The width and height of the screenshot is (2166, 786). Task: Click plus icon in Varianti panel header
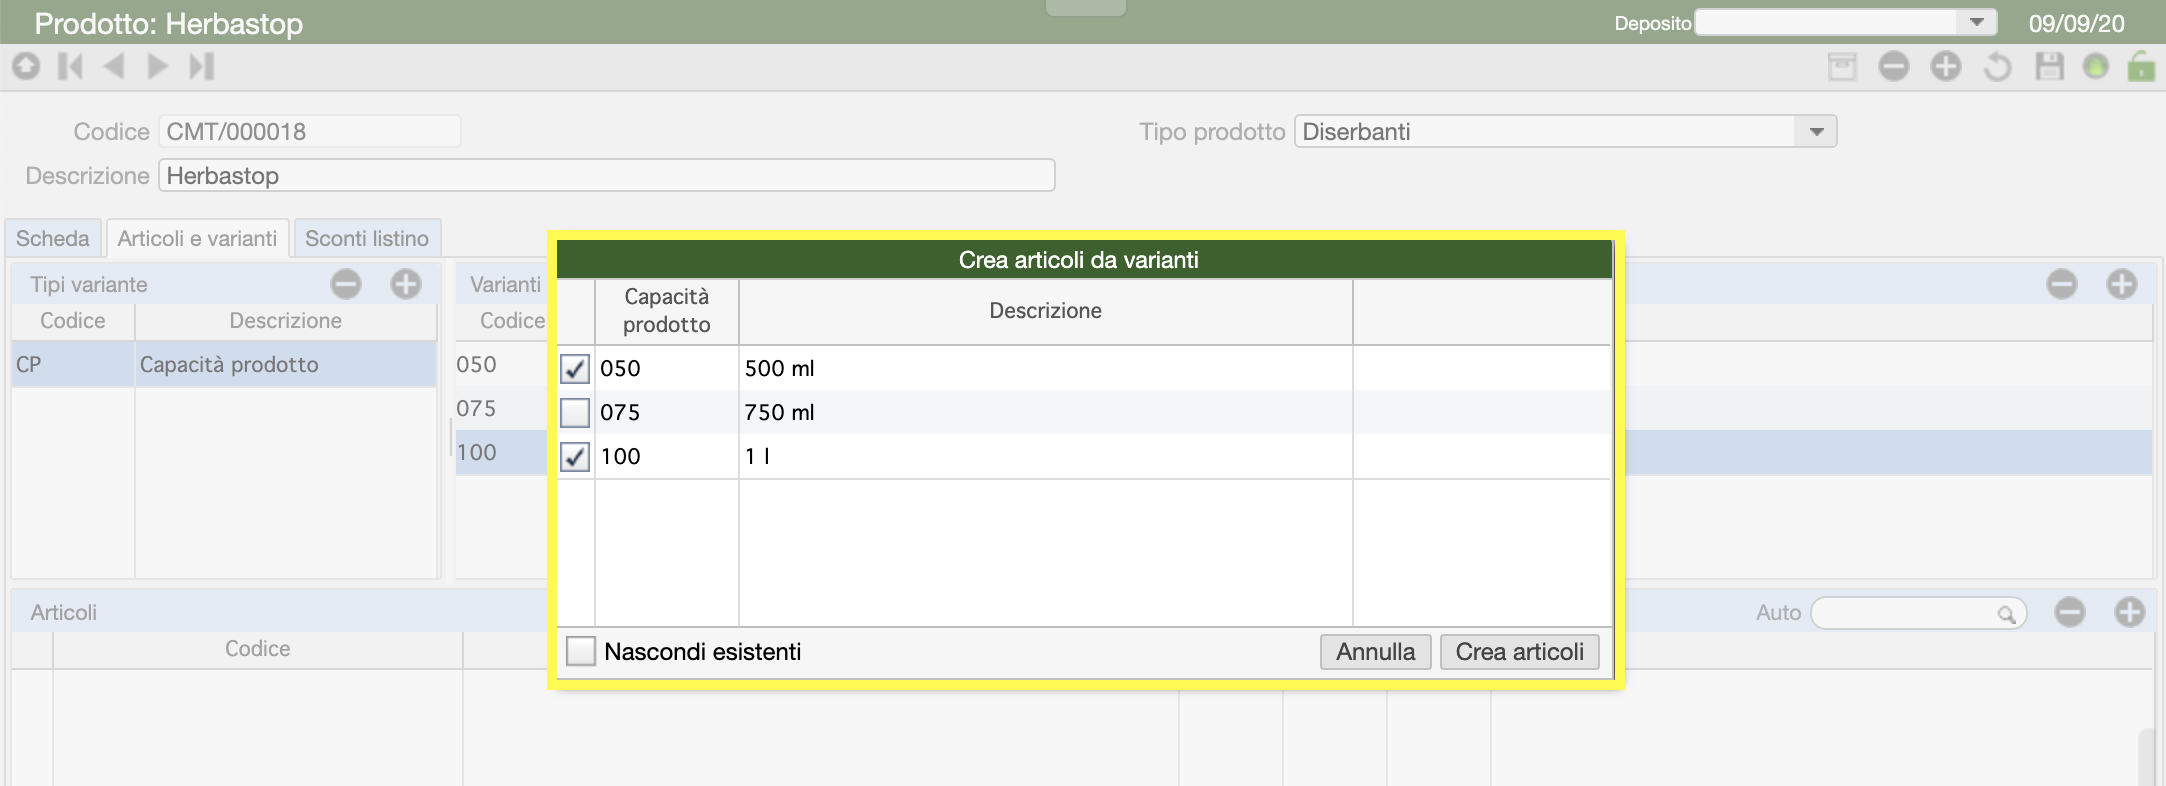[x=2122, y=284]
